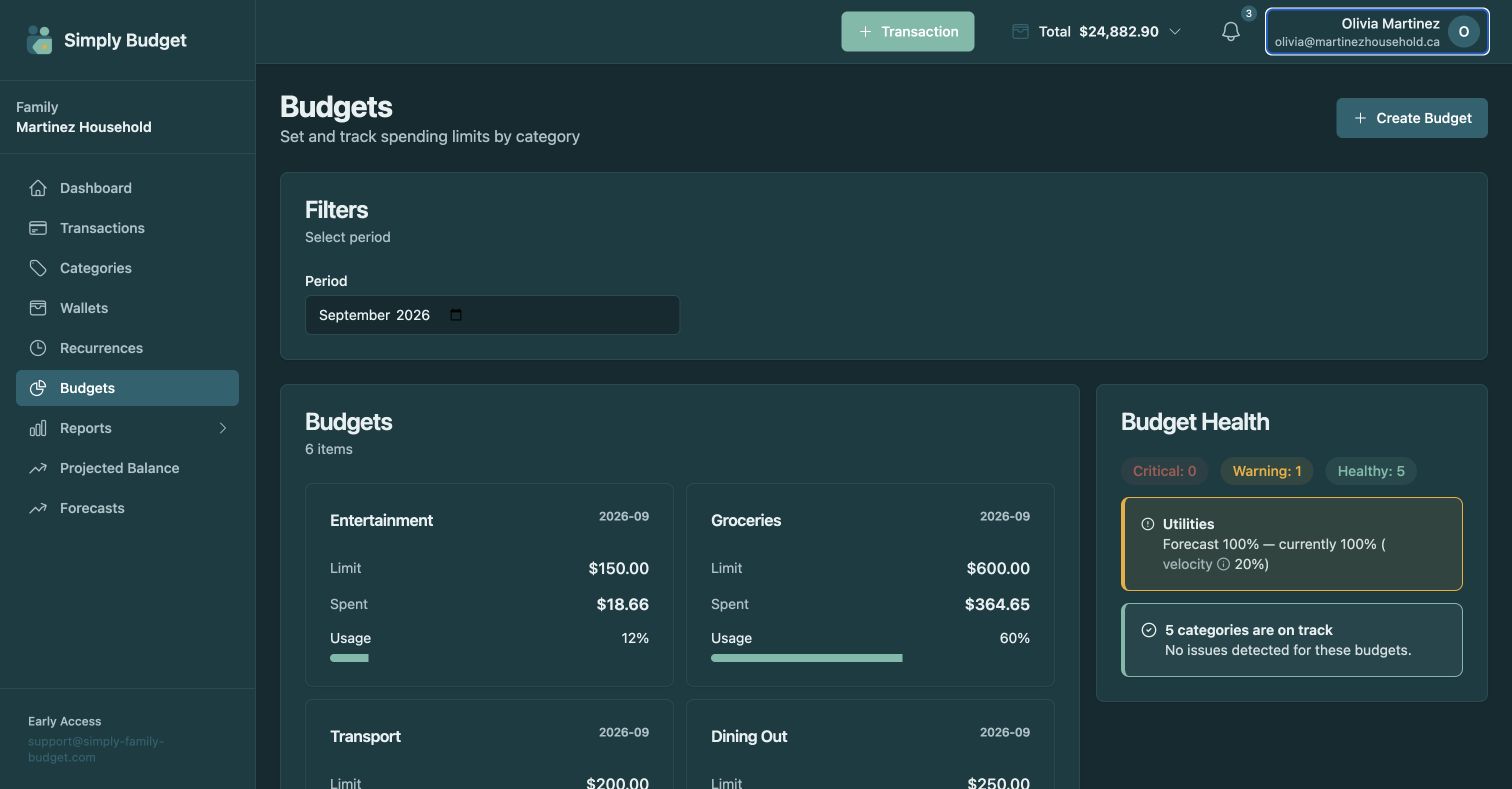Navigate to Categories
Screen dimensions: 1512x789
(127, 268)
